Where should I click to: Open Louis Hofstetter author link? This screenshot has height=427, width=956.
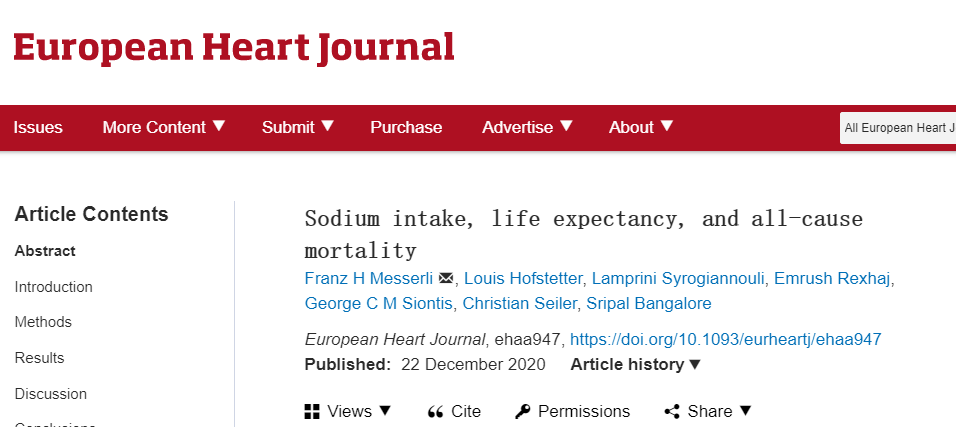tap(523, 279)
